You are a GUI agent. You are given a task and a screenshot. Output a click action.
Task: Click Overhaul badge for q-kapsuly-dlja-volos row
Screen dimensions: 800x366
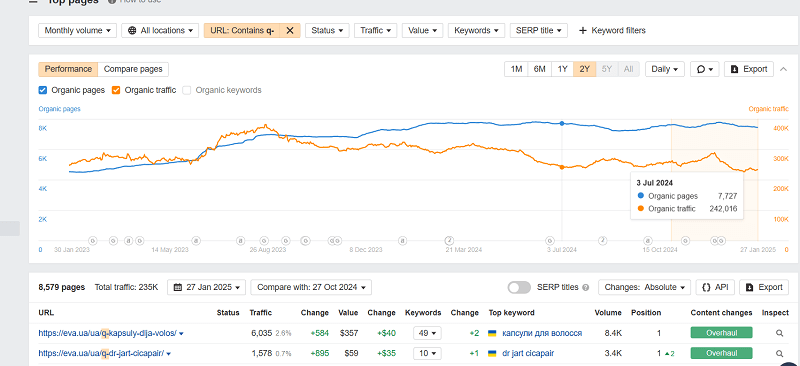(x=721, y=333)
